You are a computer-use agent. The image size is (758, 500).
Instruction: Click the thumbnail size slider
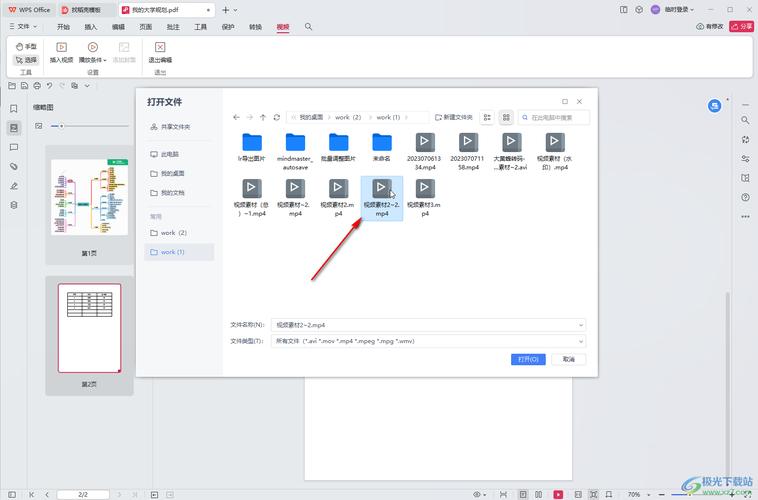89,126
